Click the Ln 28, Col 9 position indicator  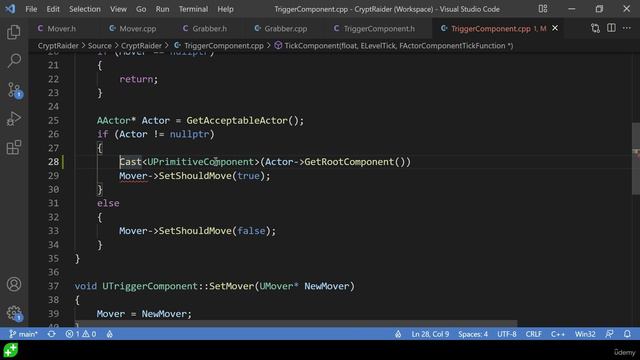(x=430, y=334)
